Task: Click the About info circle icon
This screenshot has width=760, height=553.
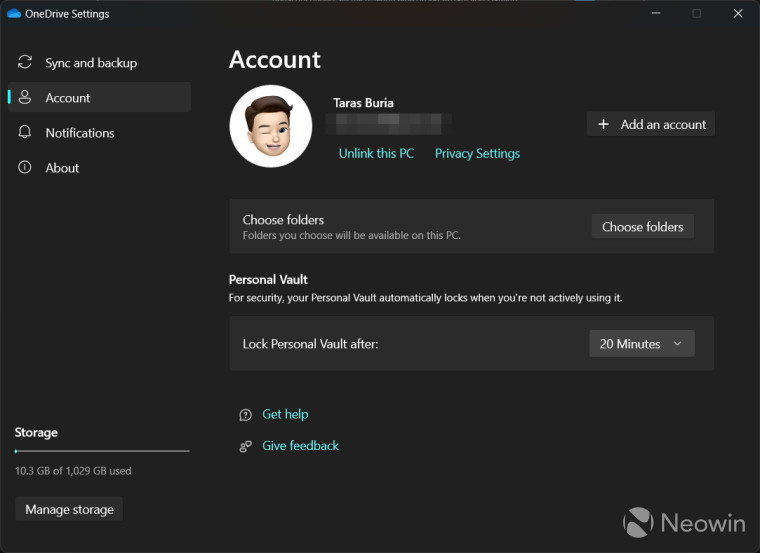Action: click(25, 167)
